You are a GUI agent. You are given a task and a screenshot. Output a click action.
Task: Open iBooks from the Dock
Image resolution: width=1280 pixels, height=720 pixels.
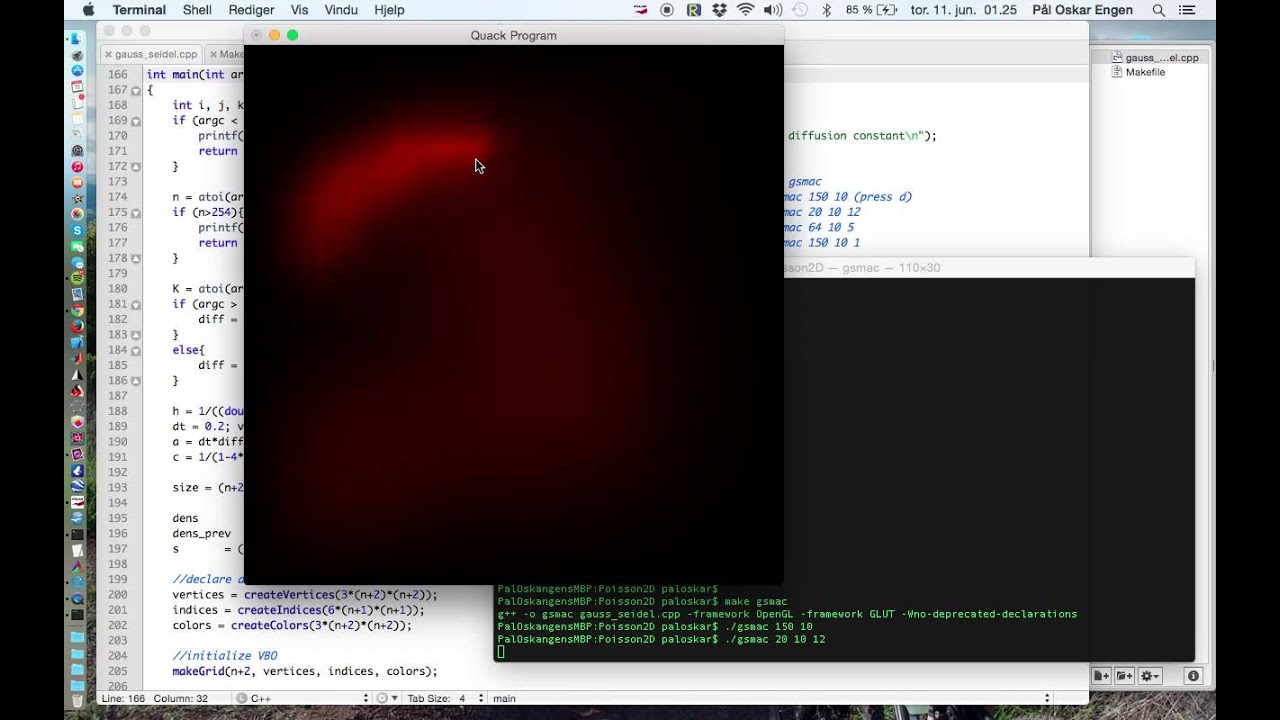tap(78, 182)
